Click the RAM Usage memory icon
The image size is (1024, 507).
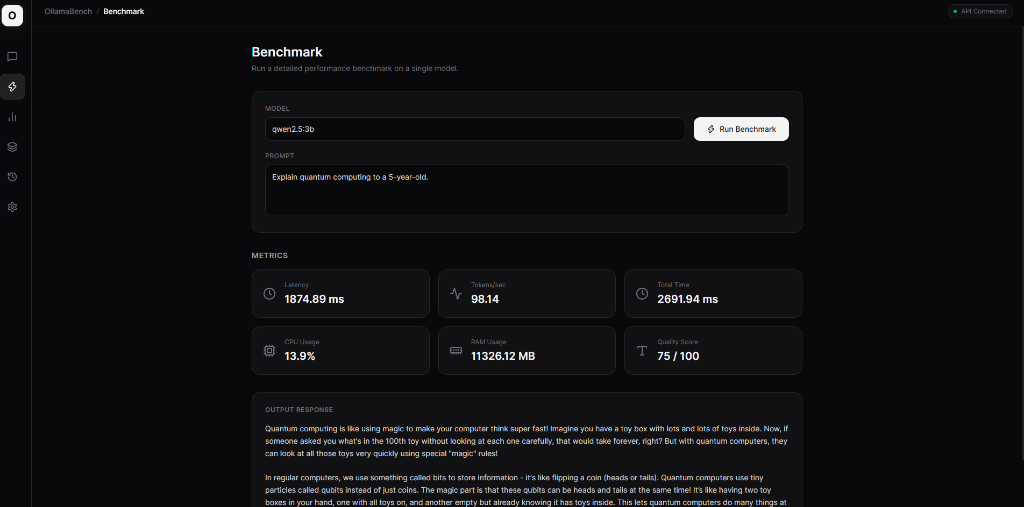pyautogui.click(x=456, y=351)
